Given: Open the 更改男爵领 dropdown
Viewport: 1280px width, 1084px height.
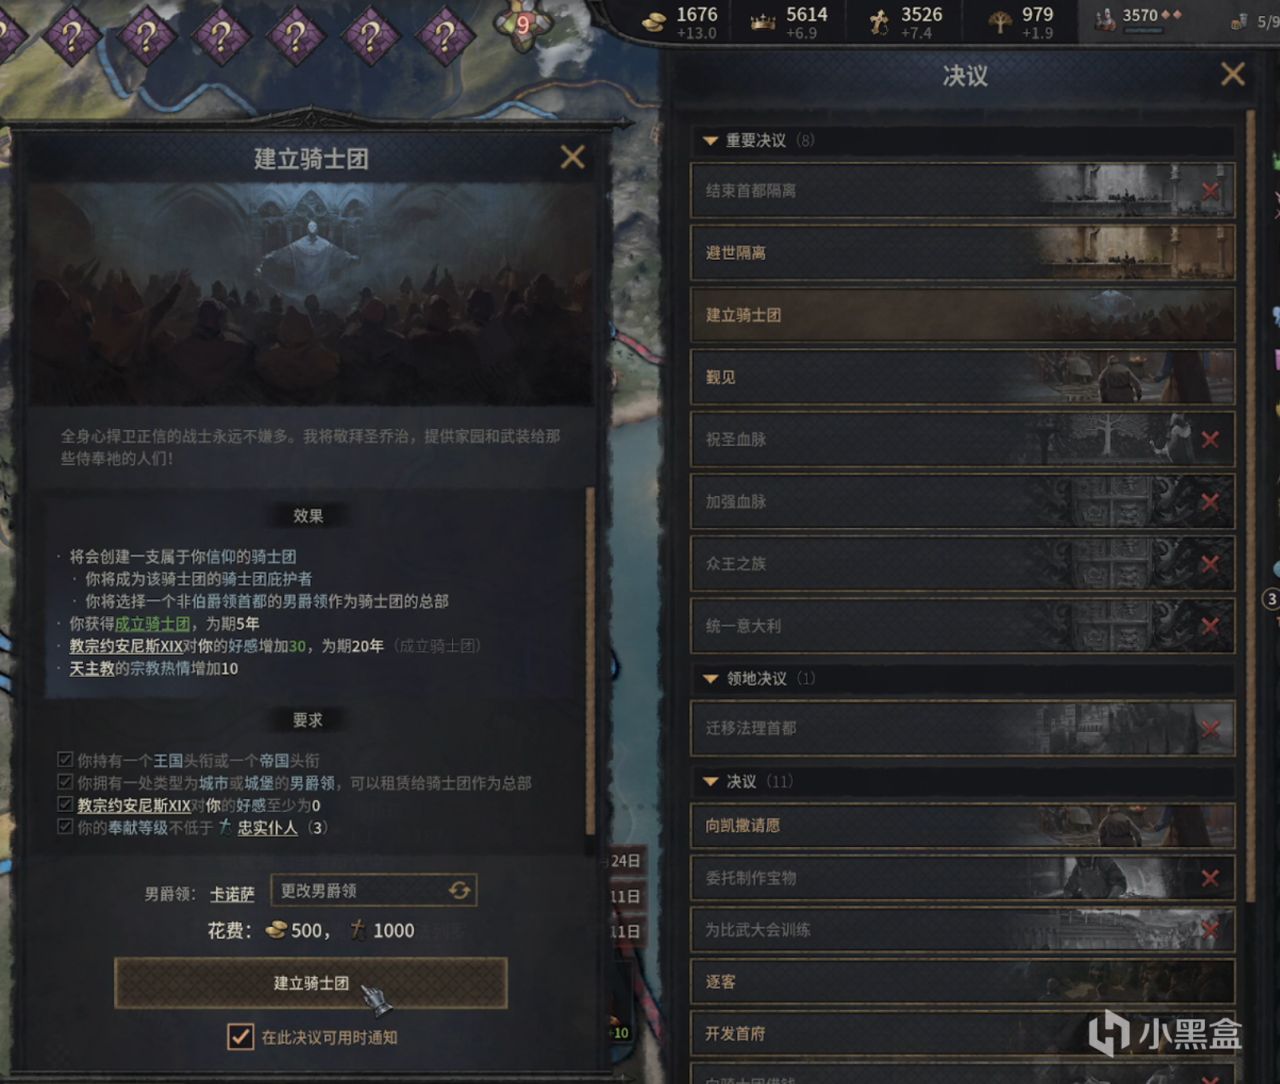Looking at the screenshot, I should [374, 890].
